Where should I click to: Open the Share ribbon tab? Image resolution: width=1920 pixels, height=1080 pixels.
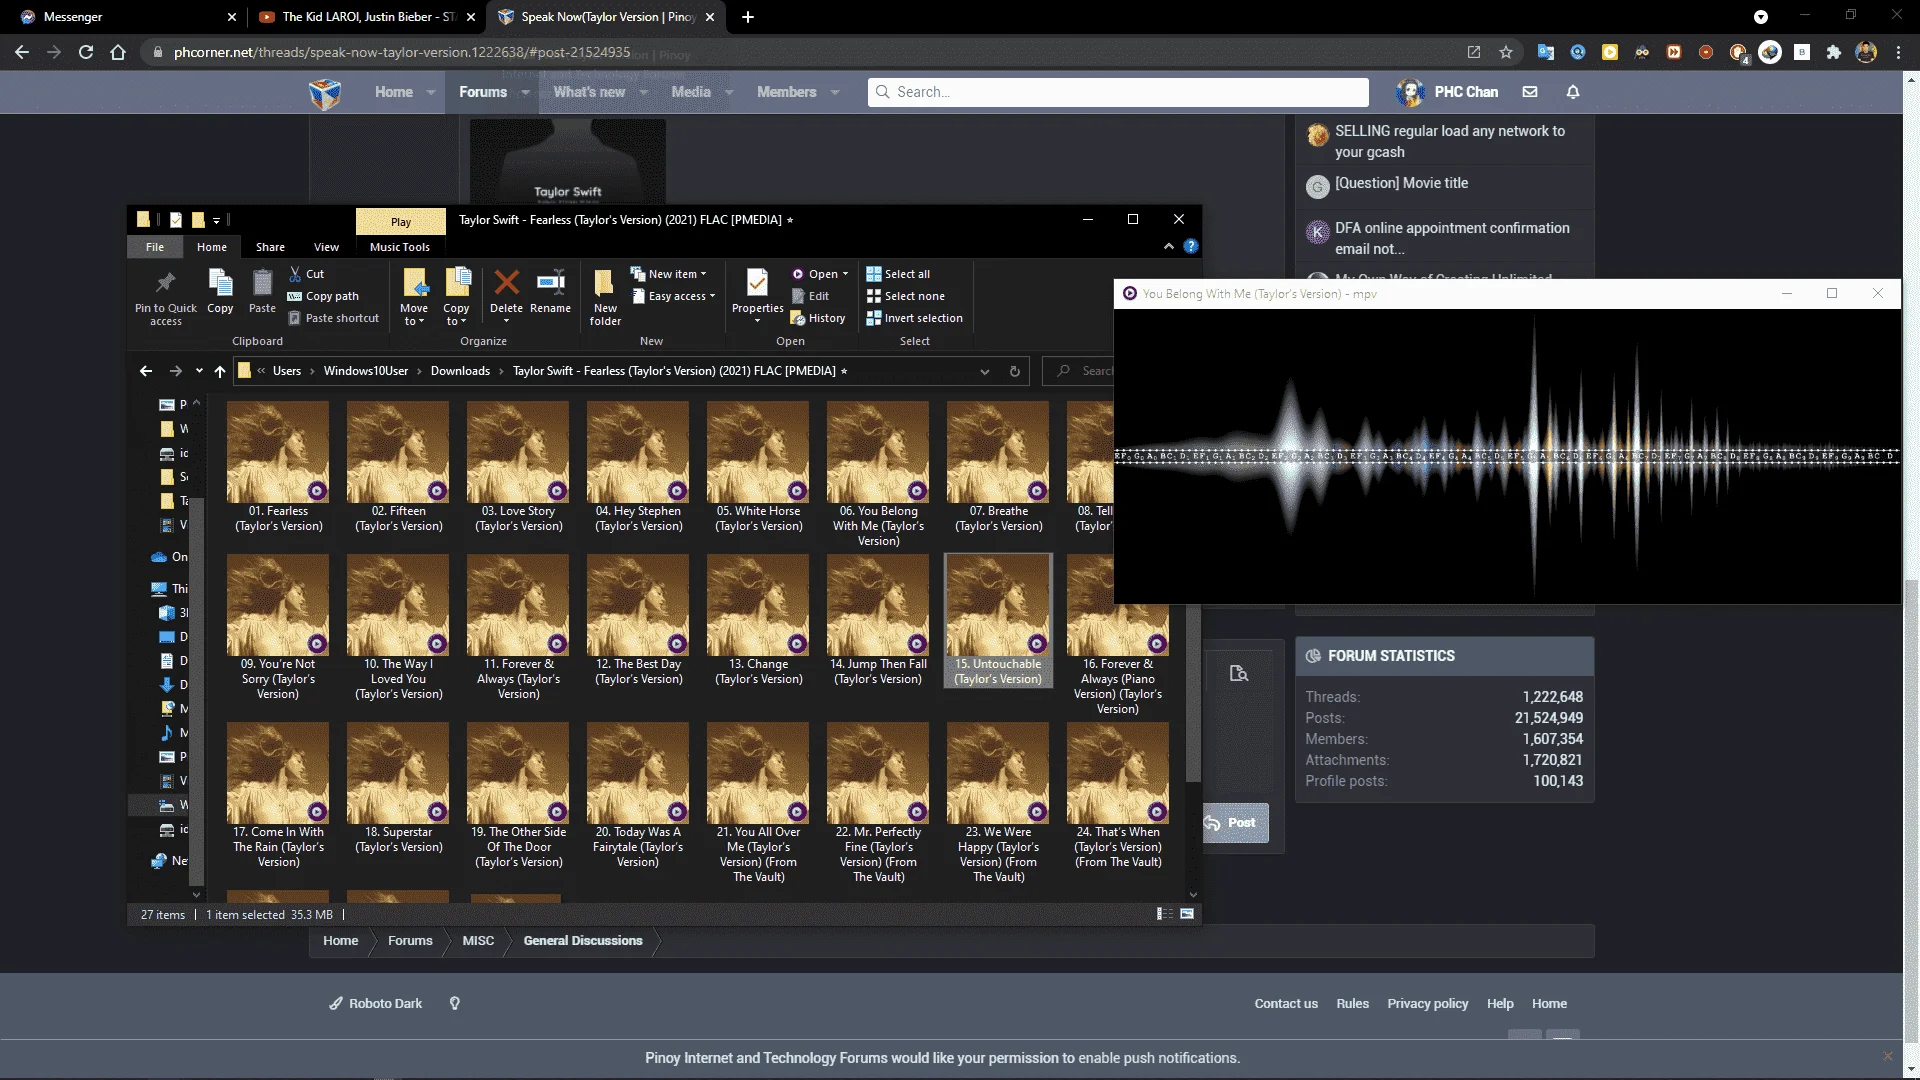[270, 247]
